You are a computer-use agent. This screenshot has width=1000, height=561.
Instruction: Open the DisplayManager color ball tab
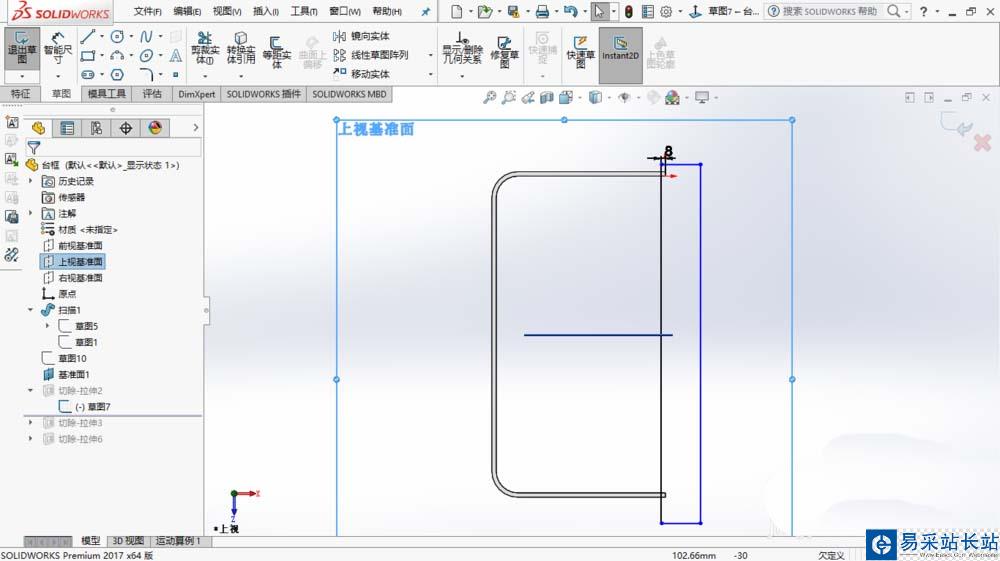click(155, 128)
